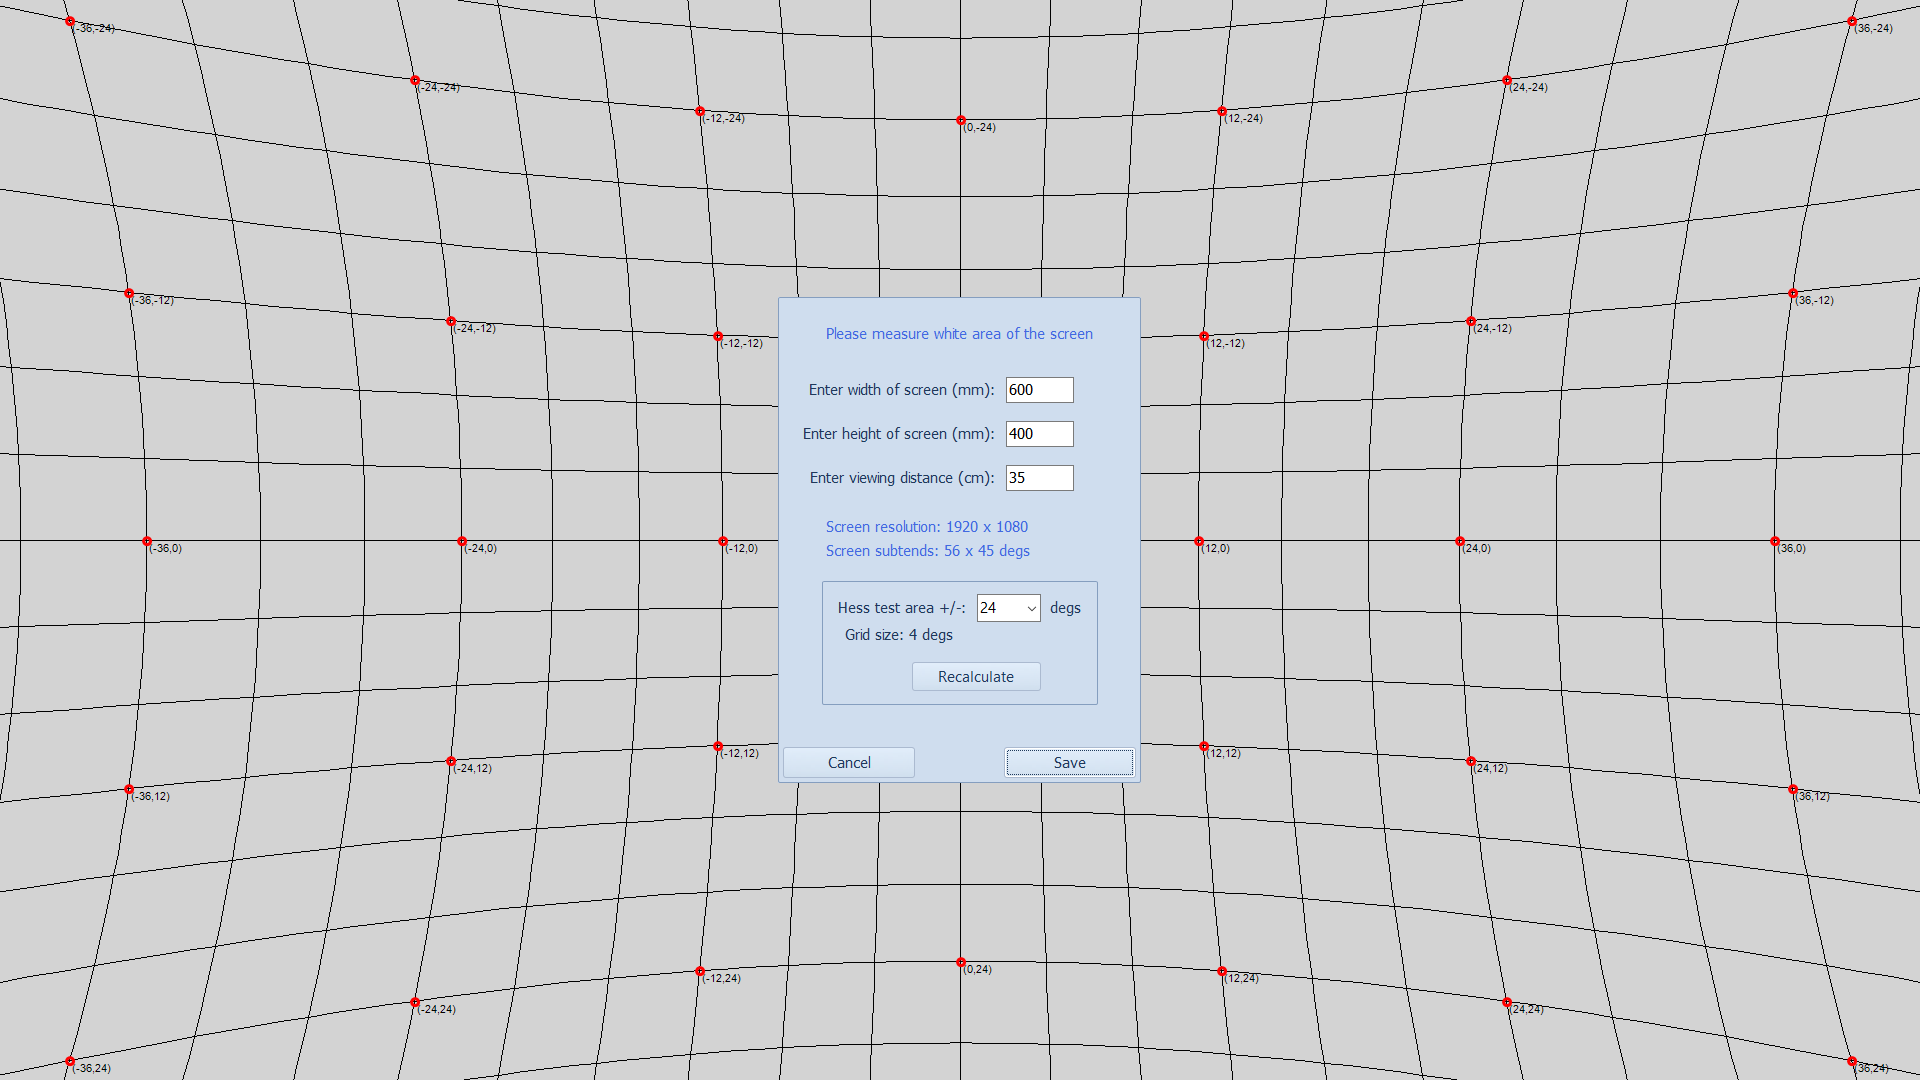1920x1080 pixels.
Task: Click the red marker at (36,-12)
Action: pyautogui.click(x=1793, y=293)
